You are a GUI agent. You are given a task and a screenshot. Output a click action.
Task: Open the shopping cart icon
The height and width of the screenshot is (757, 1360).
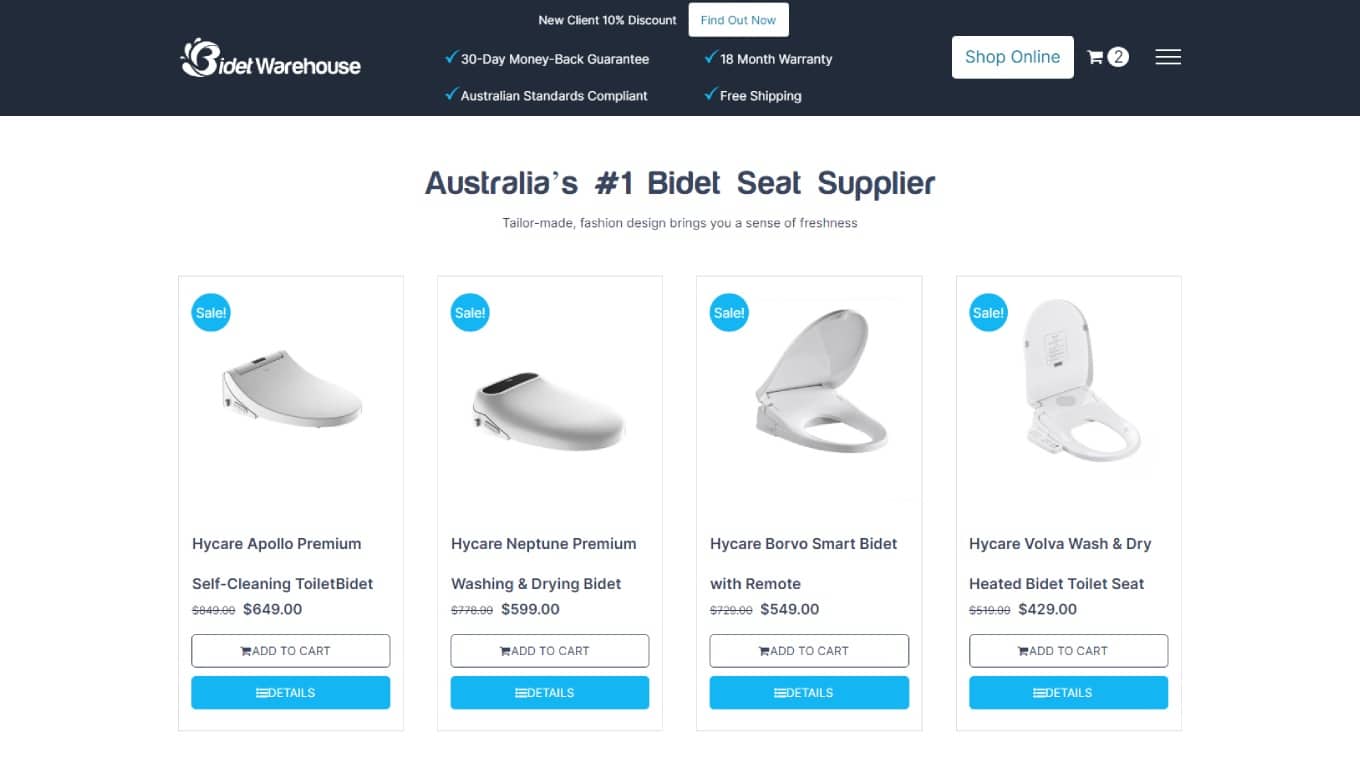[1096, 57]
